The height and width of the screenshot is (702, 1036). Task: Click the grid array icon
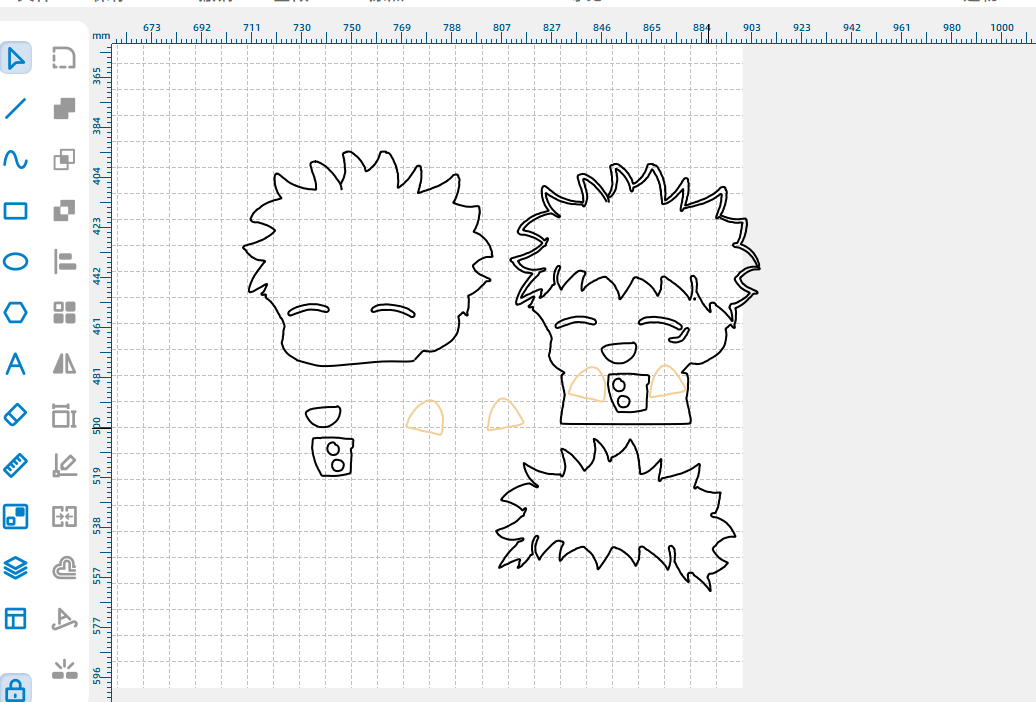point(64,313)
